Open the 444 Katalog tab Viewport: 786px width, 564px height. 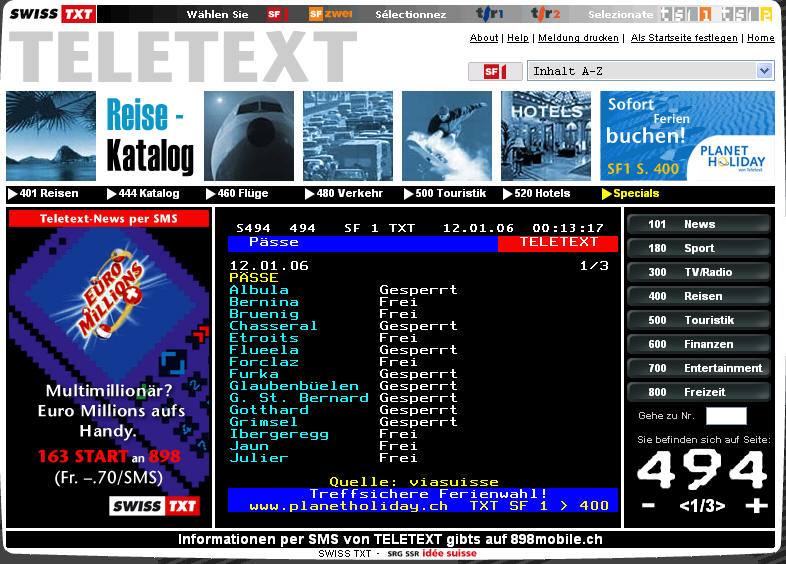pos(143,194)
